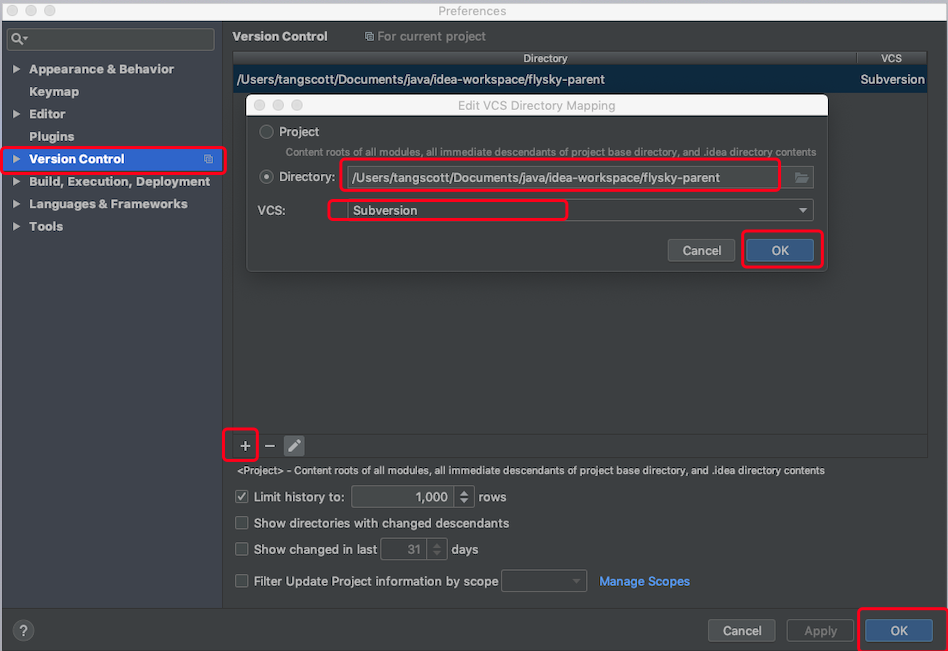Click the help question mark icon
This screenshot has width=948, height=651.
[23, 630]
